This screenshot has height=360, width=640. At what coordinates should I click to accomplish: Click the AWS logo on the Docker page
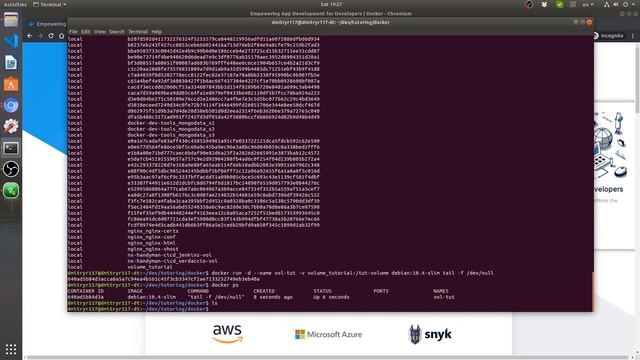(227, 334)
